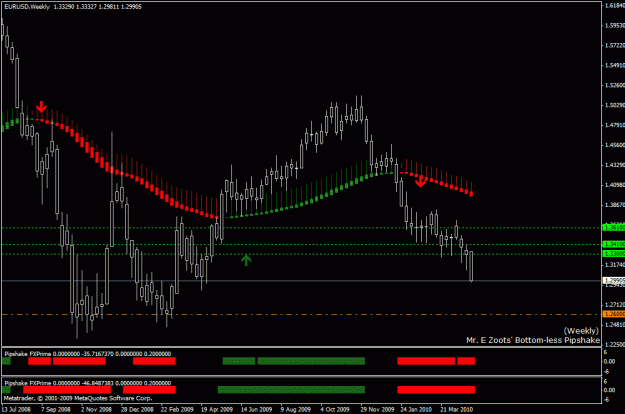Click Pipshake FXPrime label showing -35.7167370

point(88,354)
